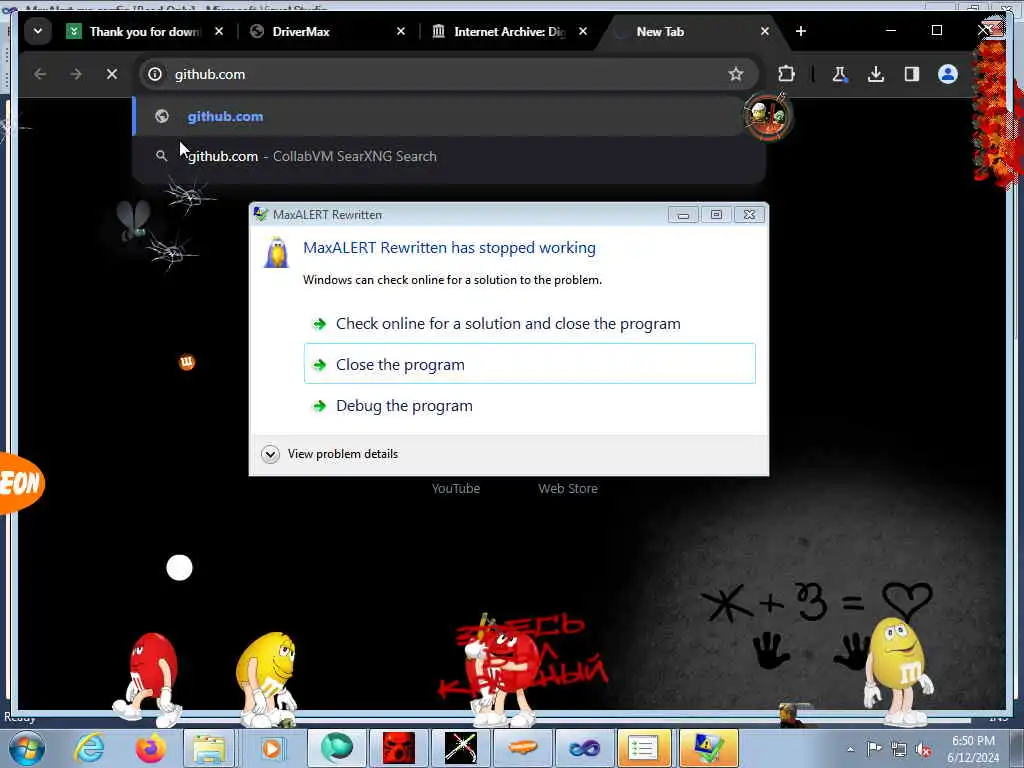Close the Internet Archive tab
Viewport: 1024px width, 768px height.
point(583,31)
